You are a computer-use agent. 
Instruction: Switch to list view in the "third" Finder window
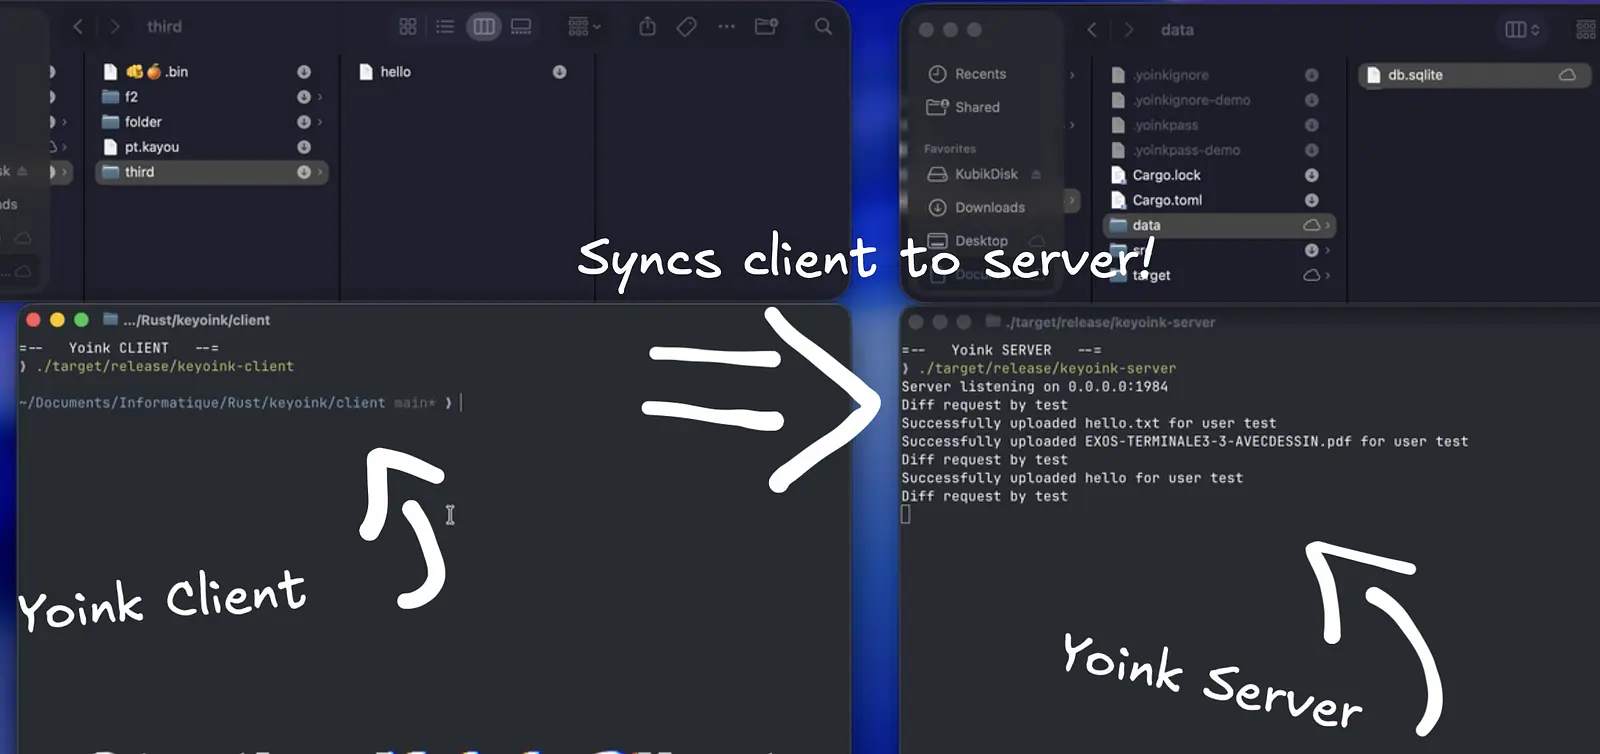(x=445, y=27)
